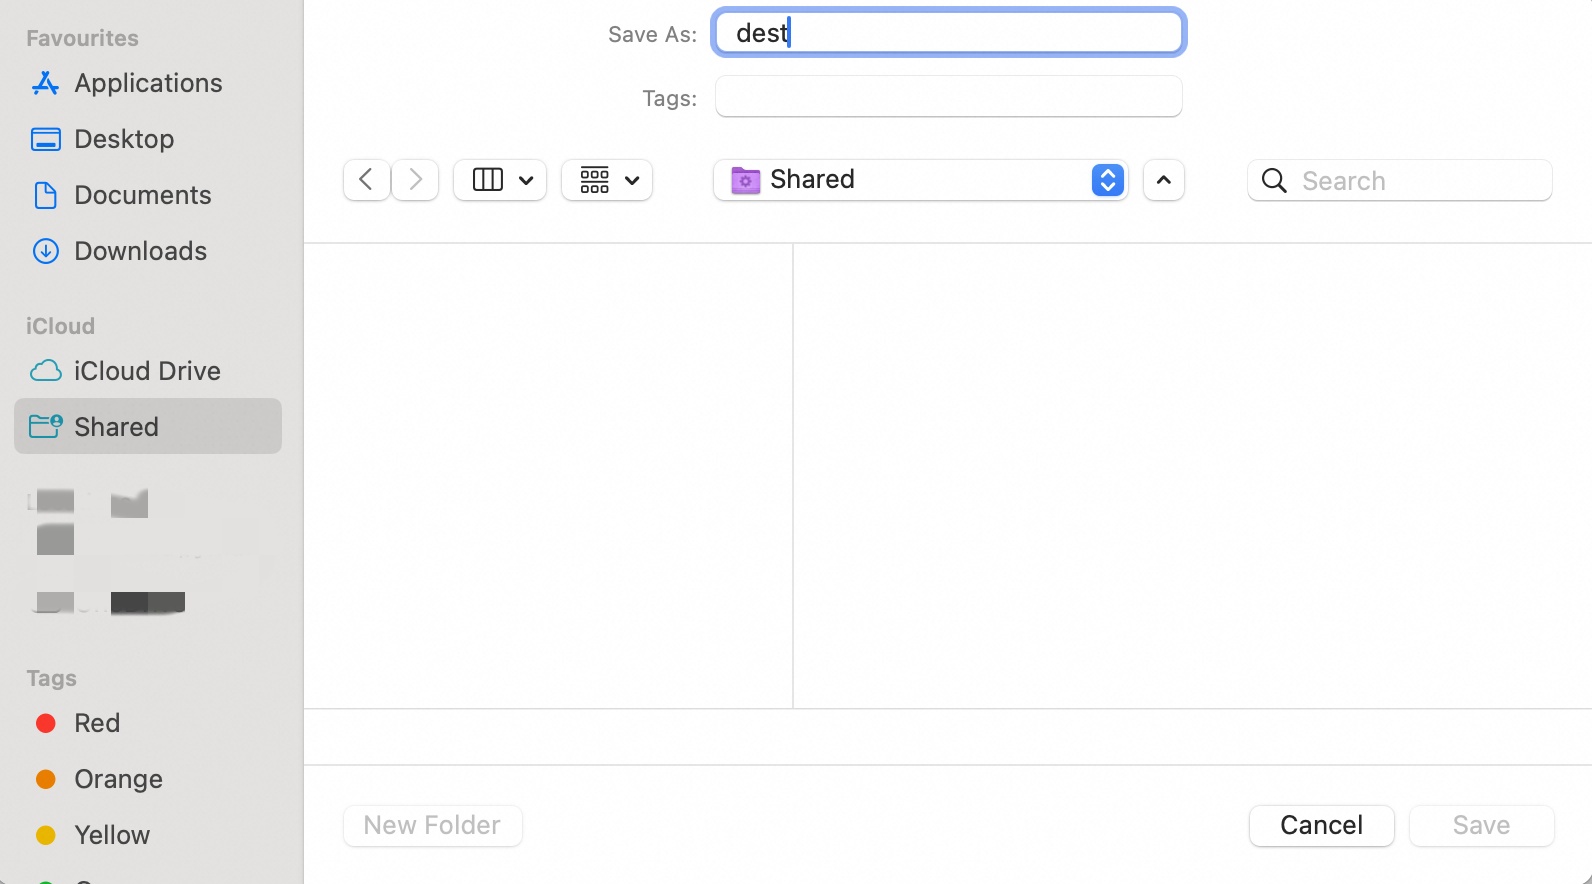
Task: Click the New Folder button
Action: (x=432, y=825)
